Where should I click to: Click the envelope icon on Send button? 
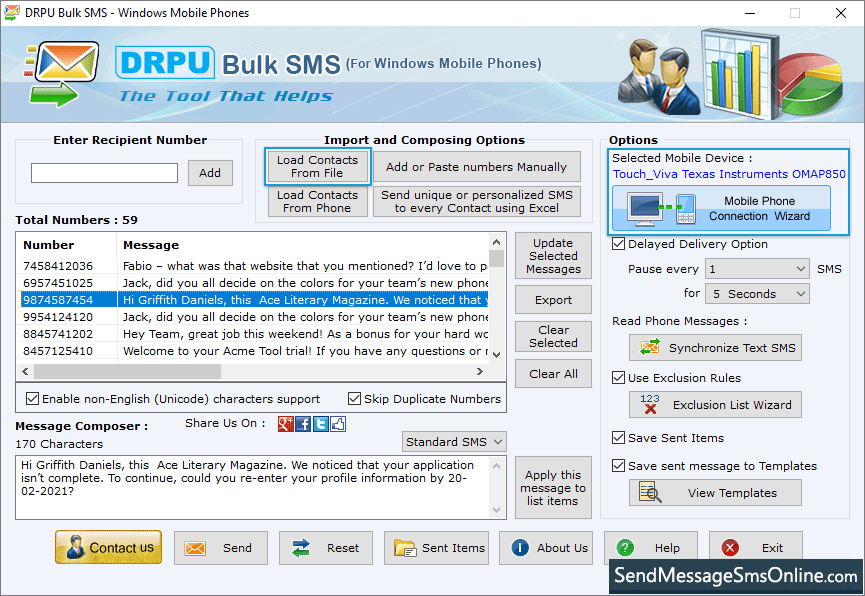(195, 548)
